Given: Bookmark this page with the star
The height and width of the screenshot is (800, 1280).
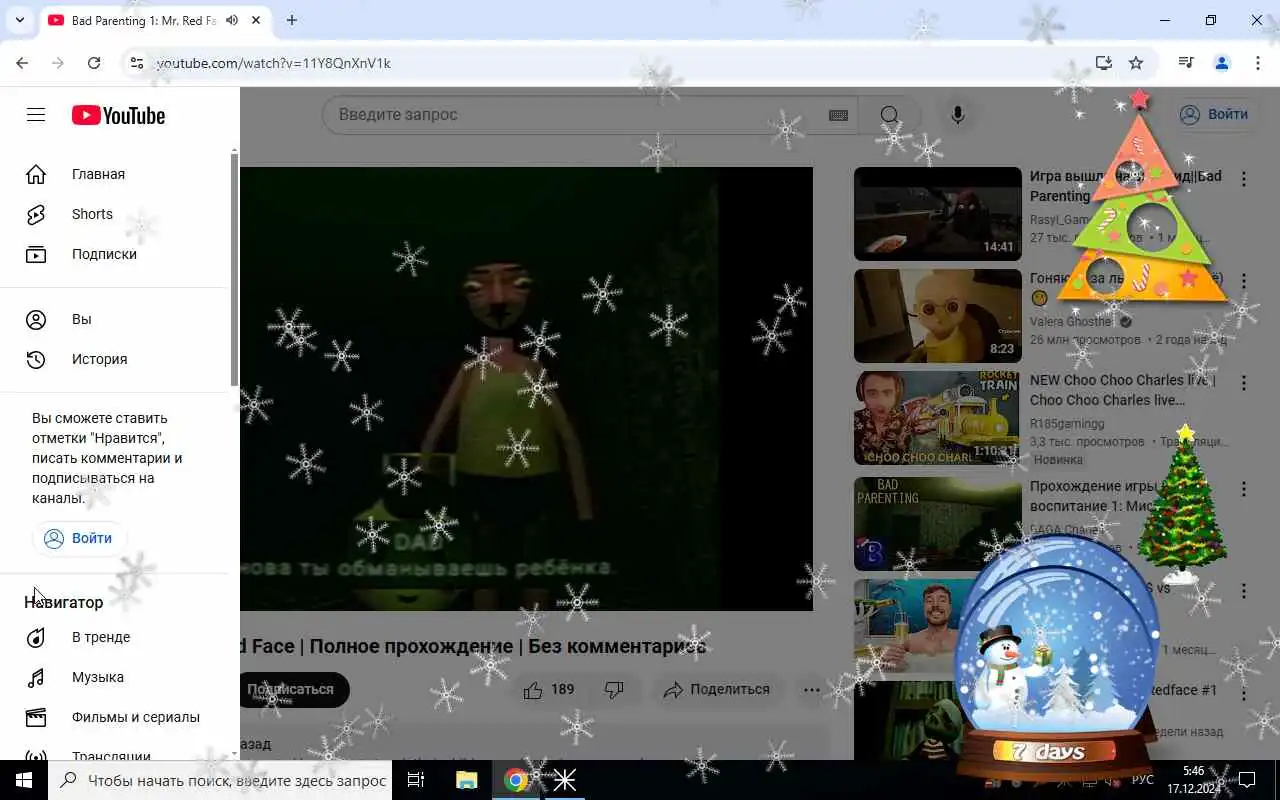Looking at the screenshot, I should (1136, 63).
